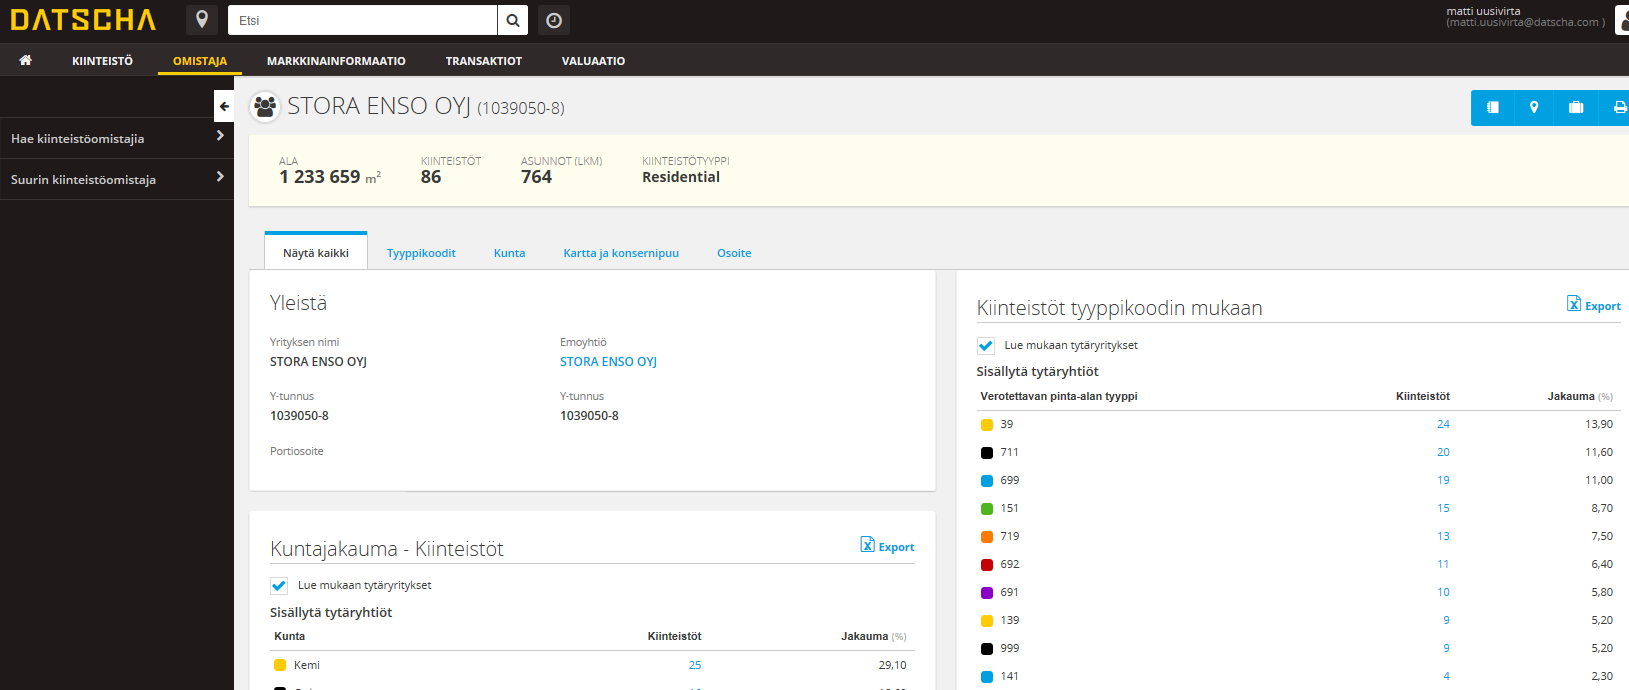Viewport: 1629px width, 690px height.
Task: Open the history clock icon
Action: (554, 20)
